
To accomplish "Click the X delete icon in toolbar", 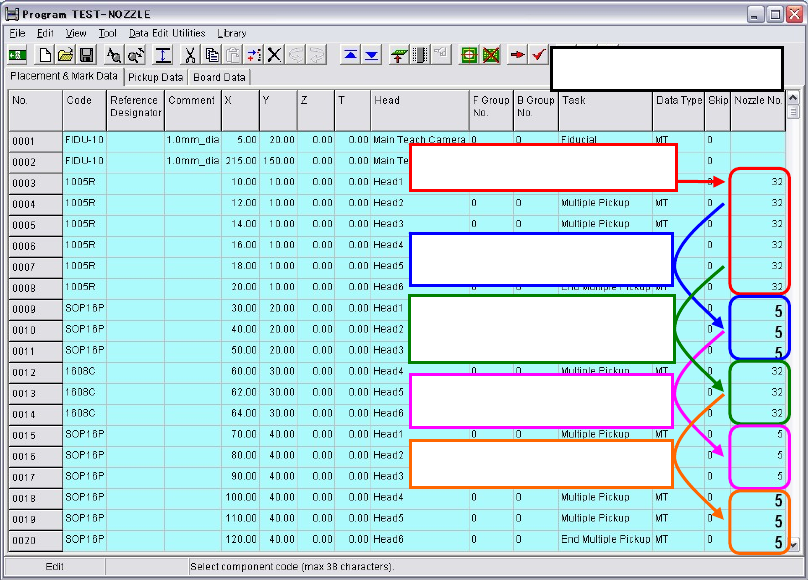I will (274, 55).
